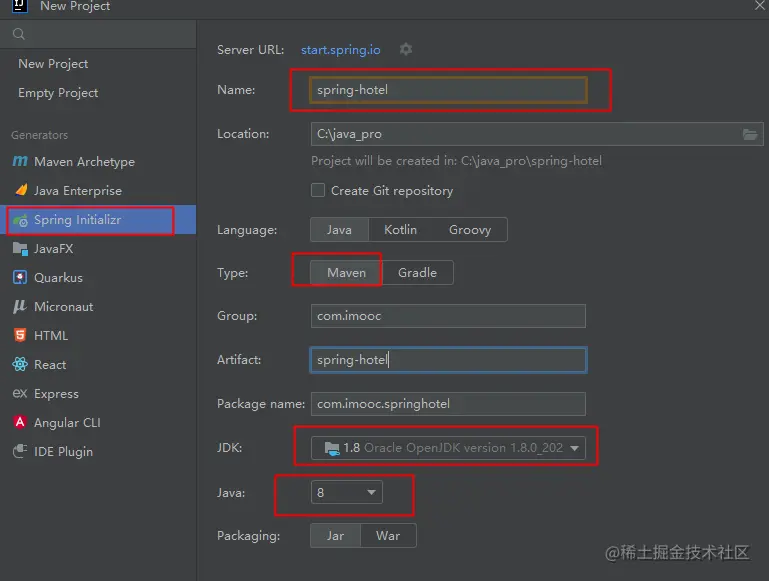Viewport: 769px width, 581px height.
Task: Choose IDE Plugin generator
Action: tap(98, 451)
